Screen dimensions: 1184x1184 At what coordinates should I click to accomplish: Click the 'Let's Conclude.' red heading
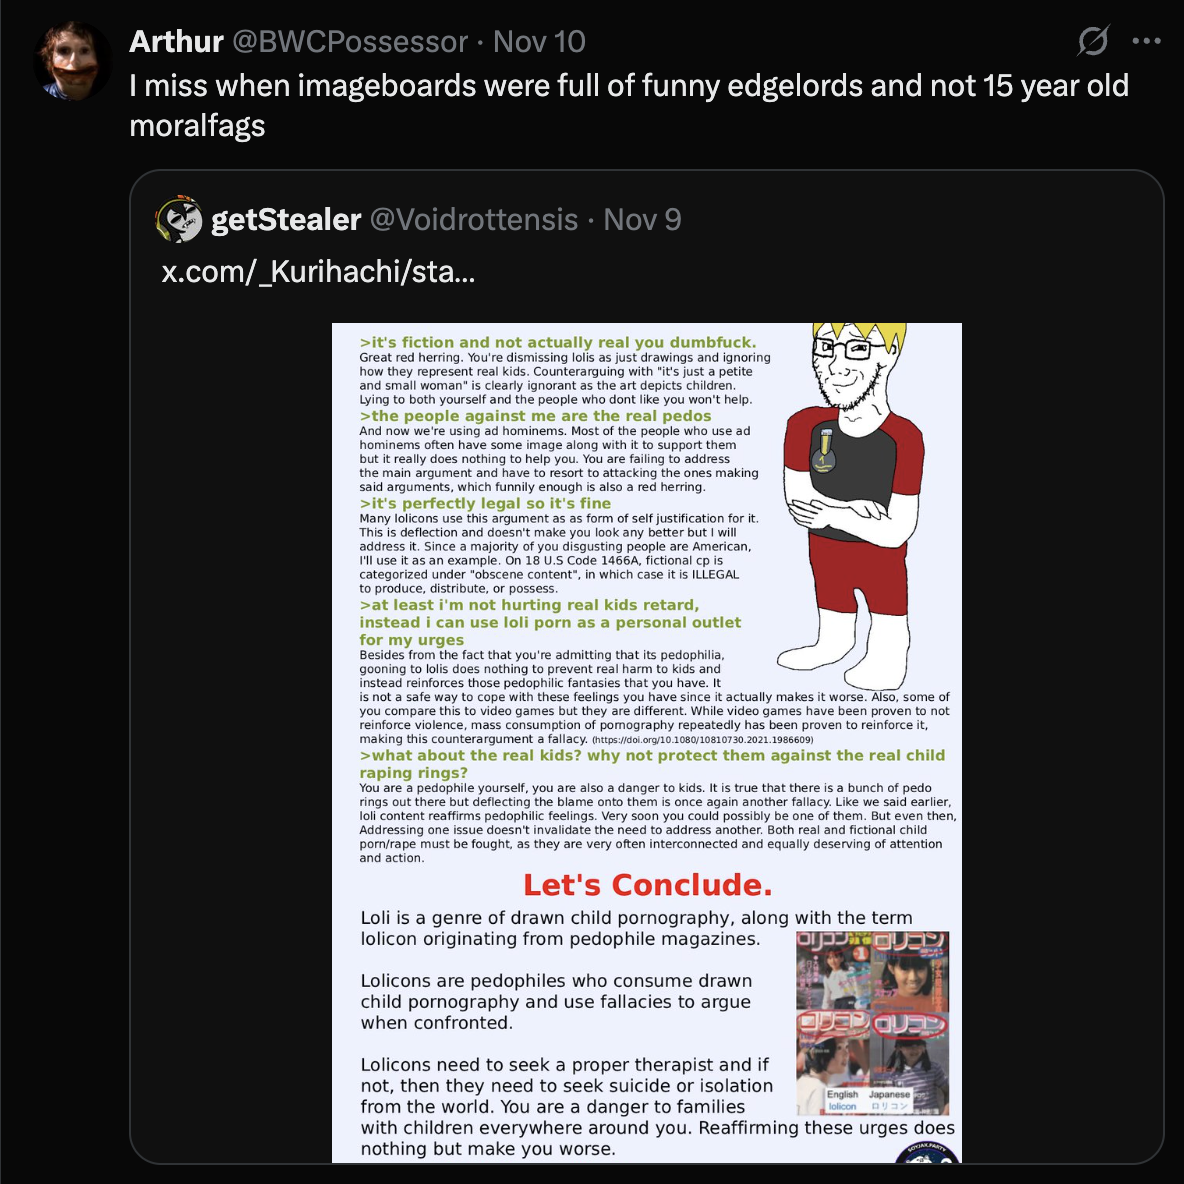point(648,884)
